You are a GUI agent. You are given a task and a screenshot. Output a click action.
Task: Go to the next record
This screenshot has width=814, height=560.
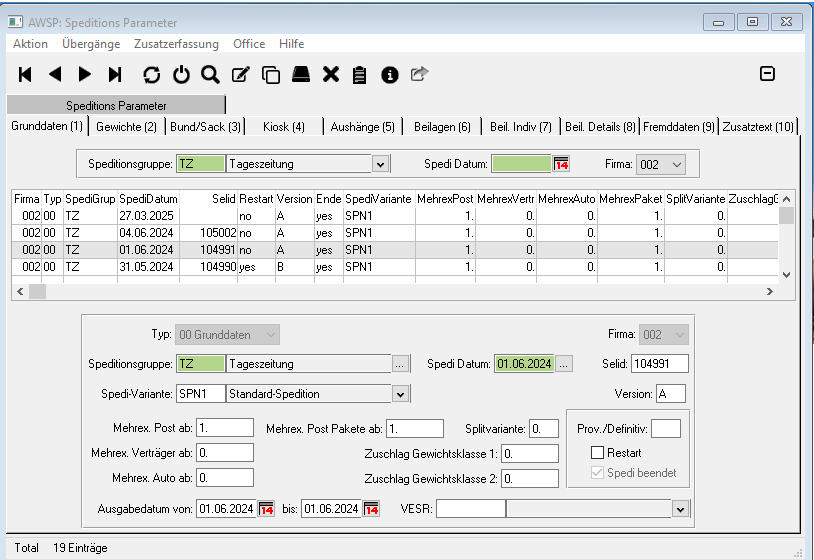point(85,74)
